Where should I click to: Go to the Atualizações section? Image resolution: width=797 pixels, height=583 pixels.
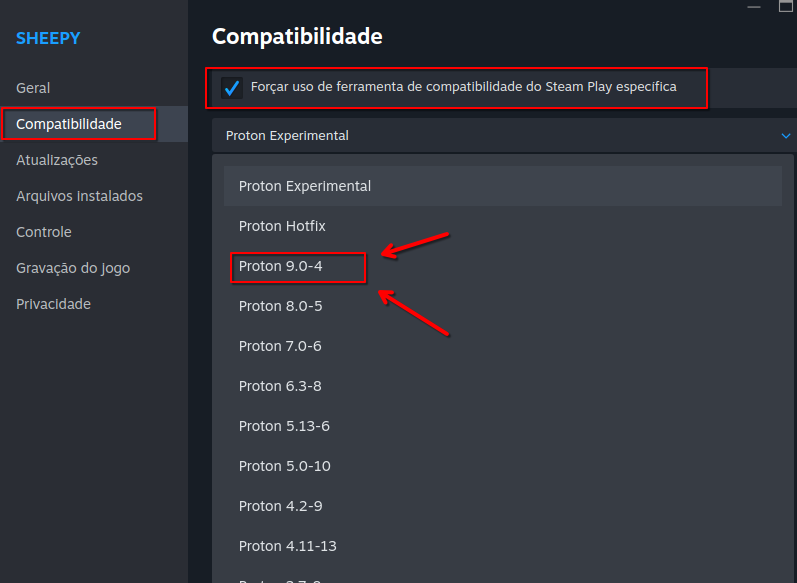57,160
